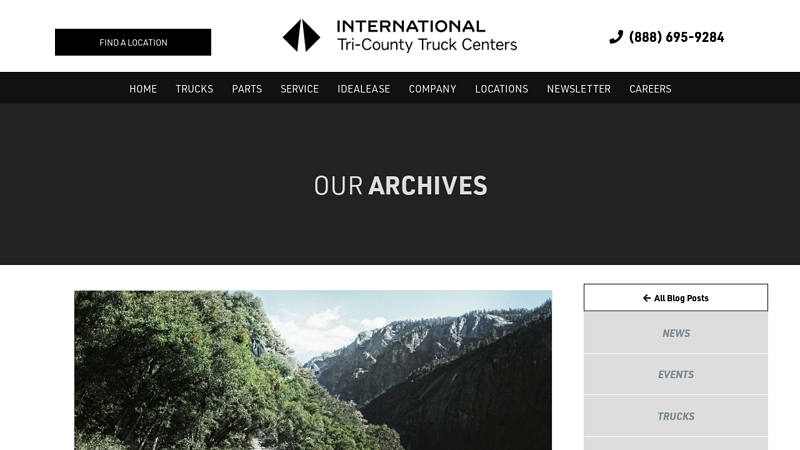Select Locations in the navigation bar

[502, 89]
